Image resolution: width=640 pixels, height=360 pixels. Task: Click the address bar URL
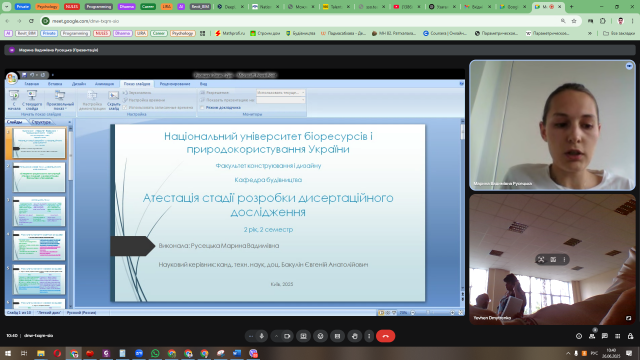coord(85,21)
